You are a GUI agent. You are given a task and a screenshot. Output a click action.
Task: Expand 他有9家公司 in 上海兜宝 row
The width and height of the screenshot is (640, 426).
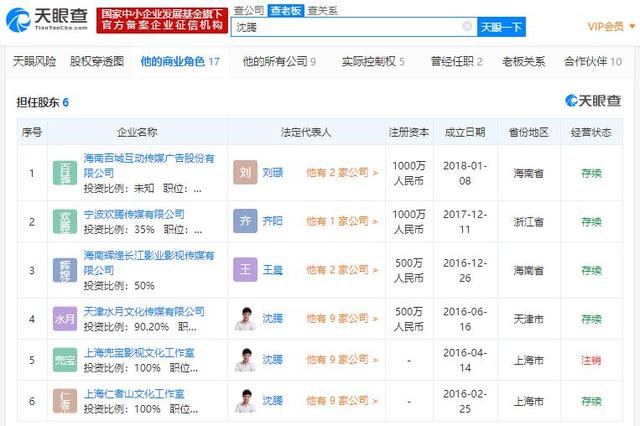click(342, 359)
